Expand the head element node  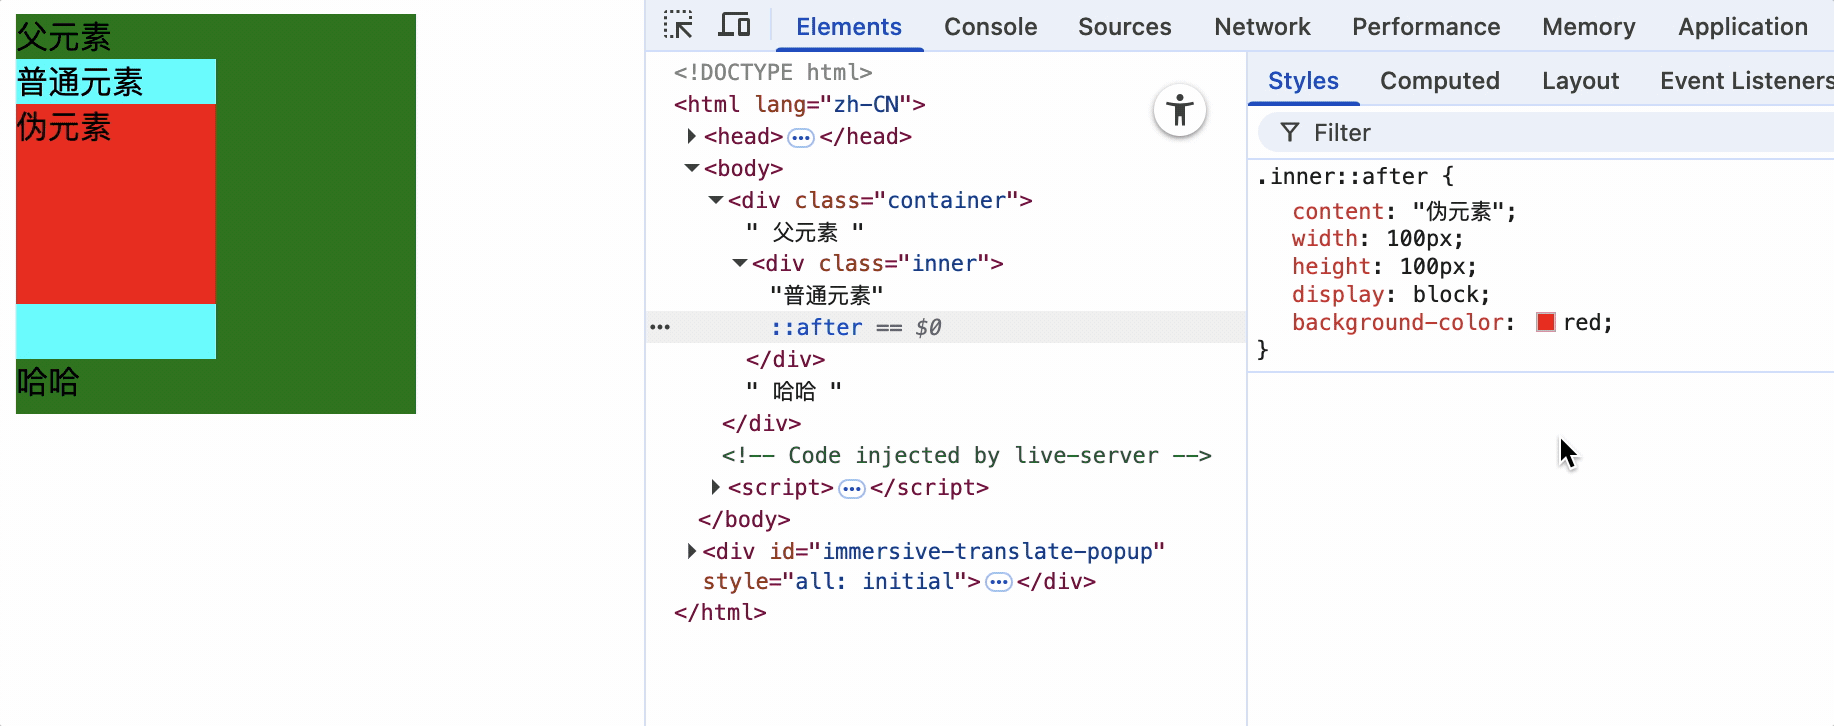click(x=691, y=136)
